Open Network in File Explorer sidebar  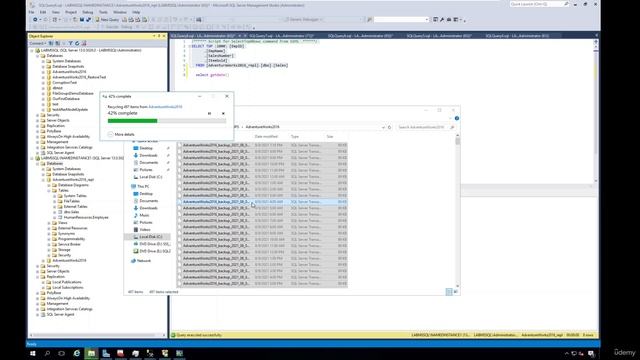[x=144, y=260]
